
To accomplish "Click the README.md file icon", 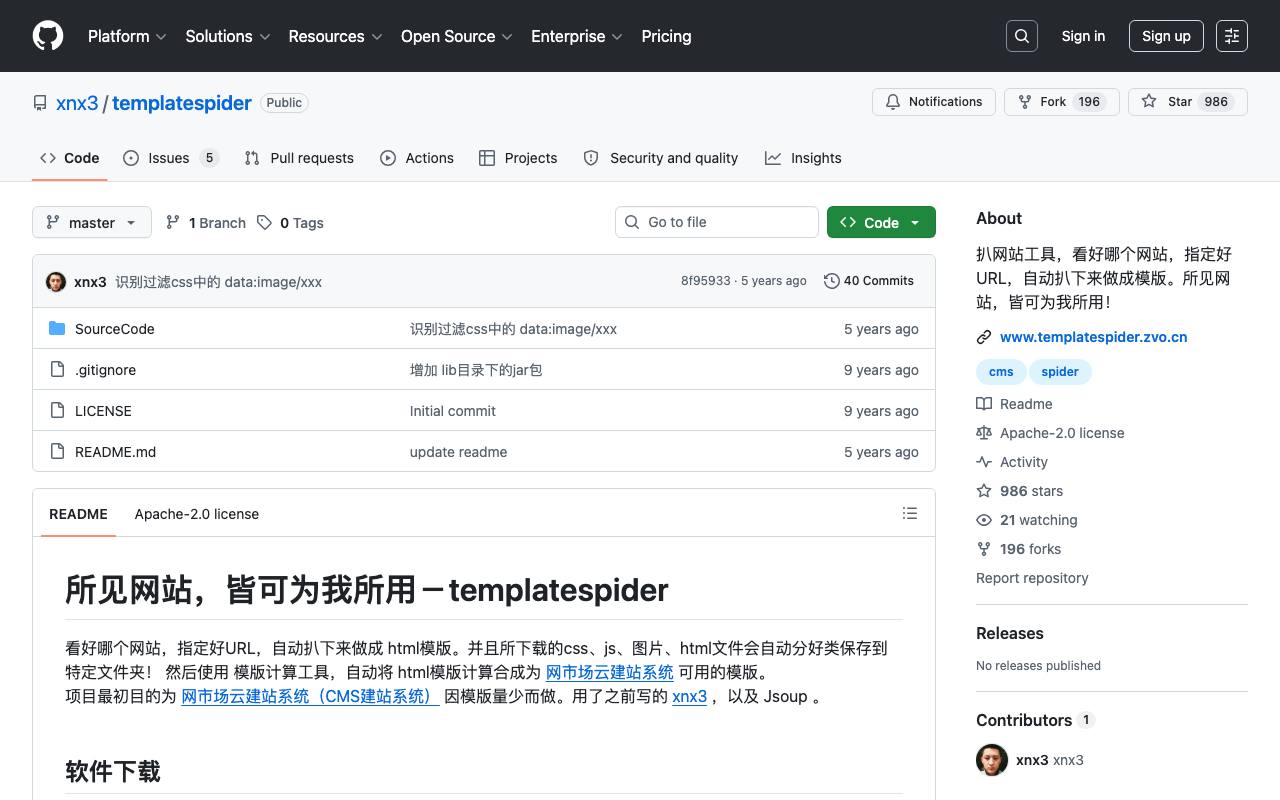I will click(57, 452).
